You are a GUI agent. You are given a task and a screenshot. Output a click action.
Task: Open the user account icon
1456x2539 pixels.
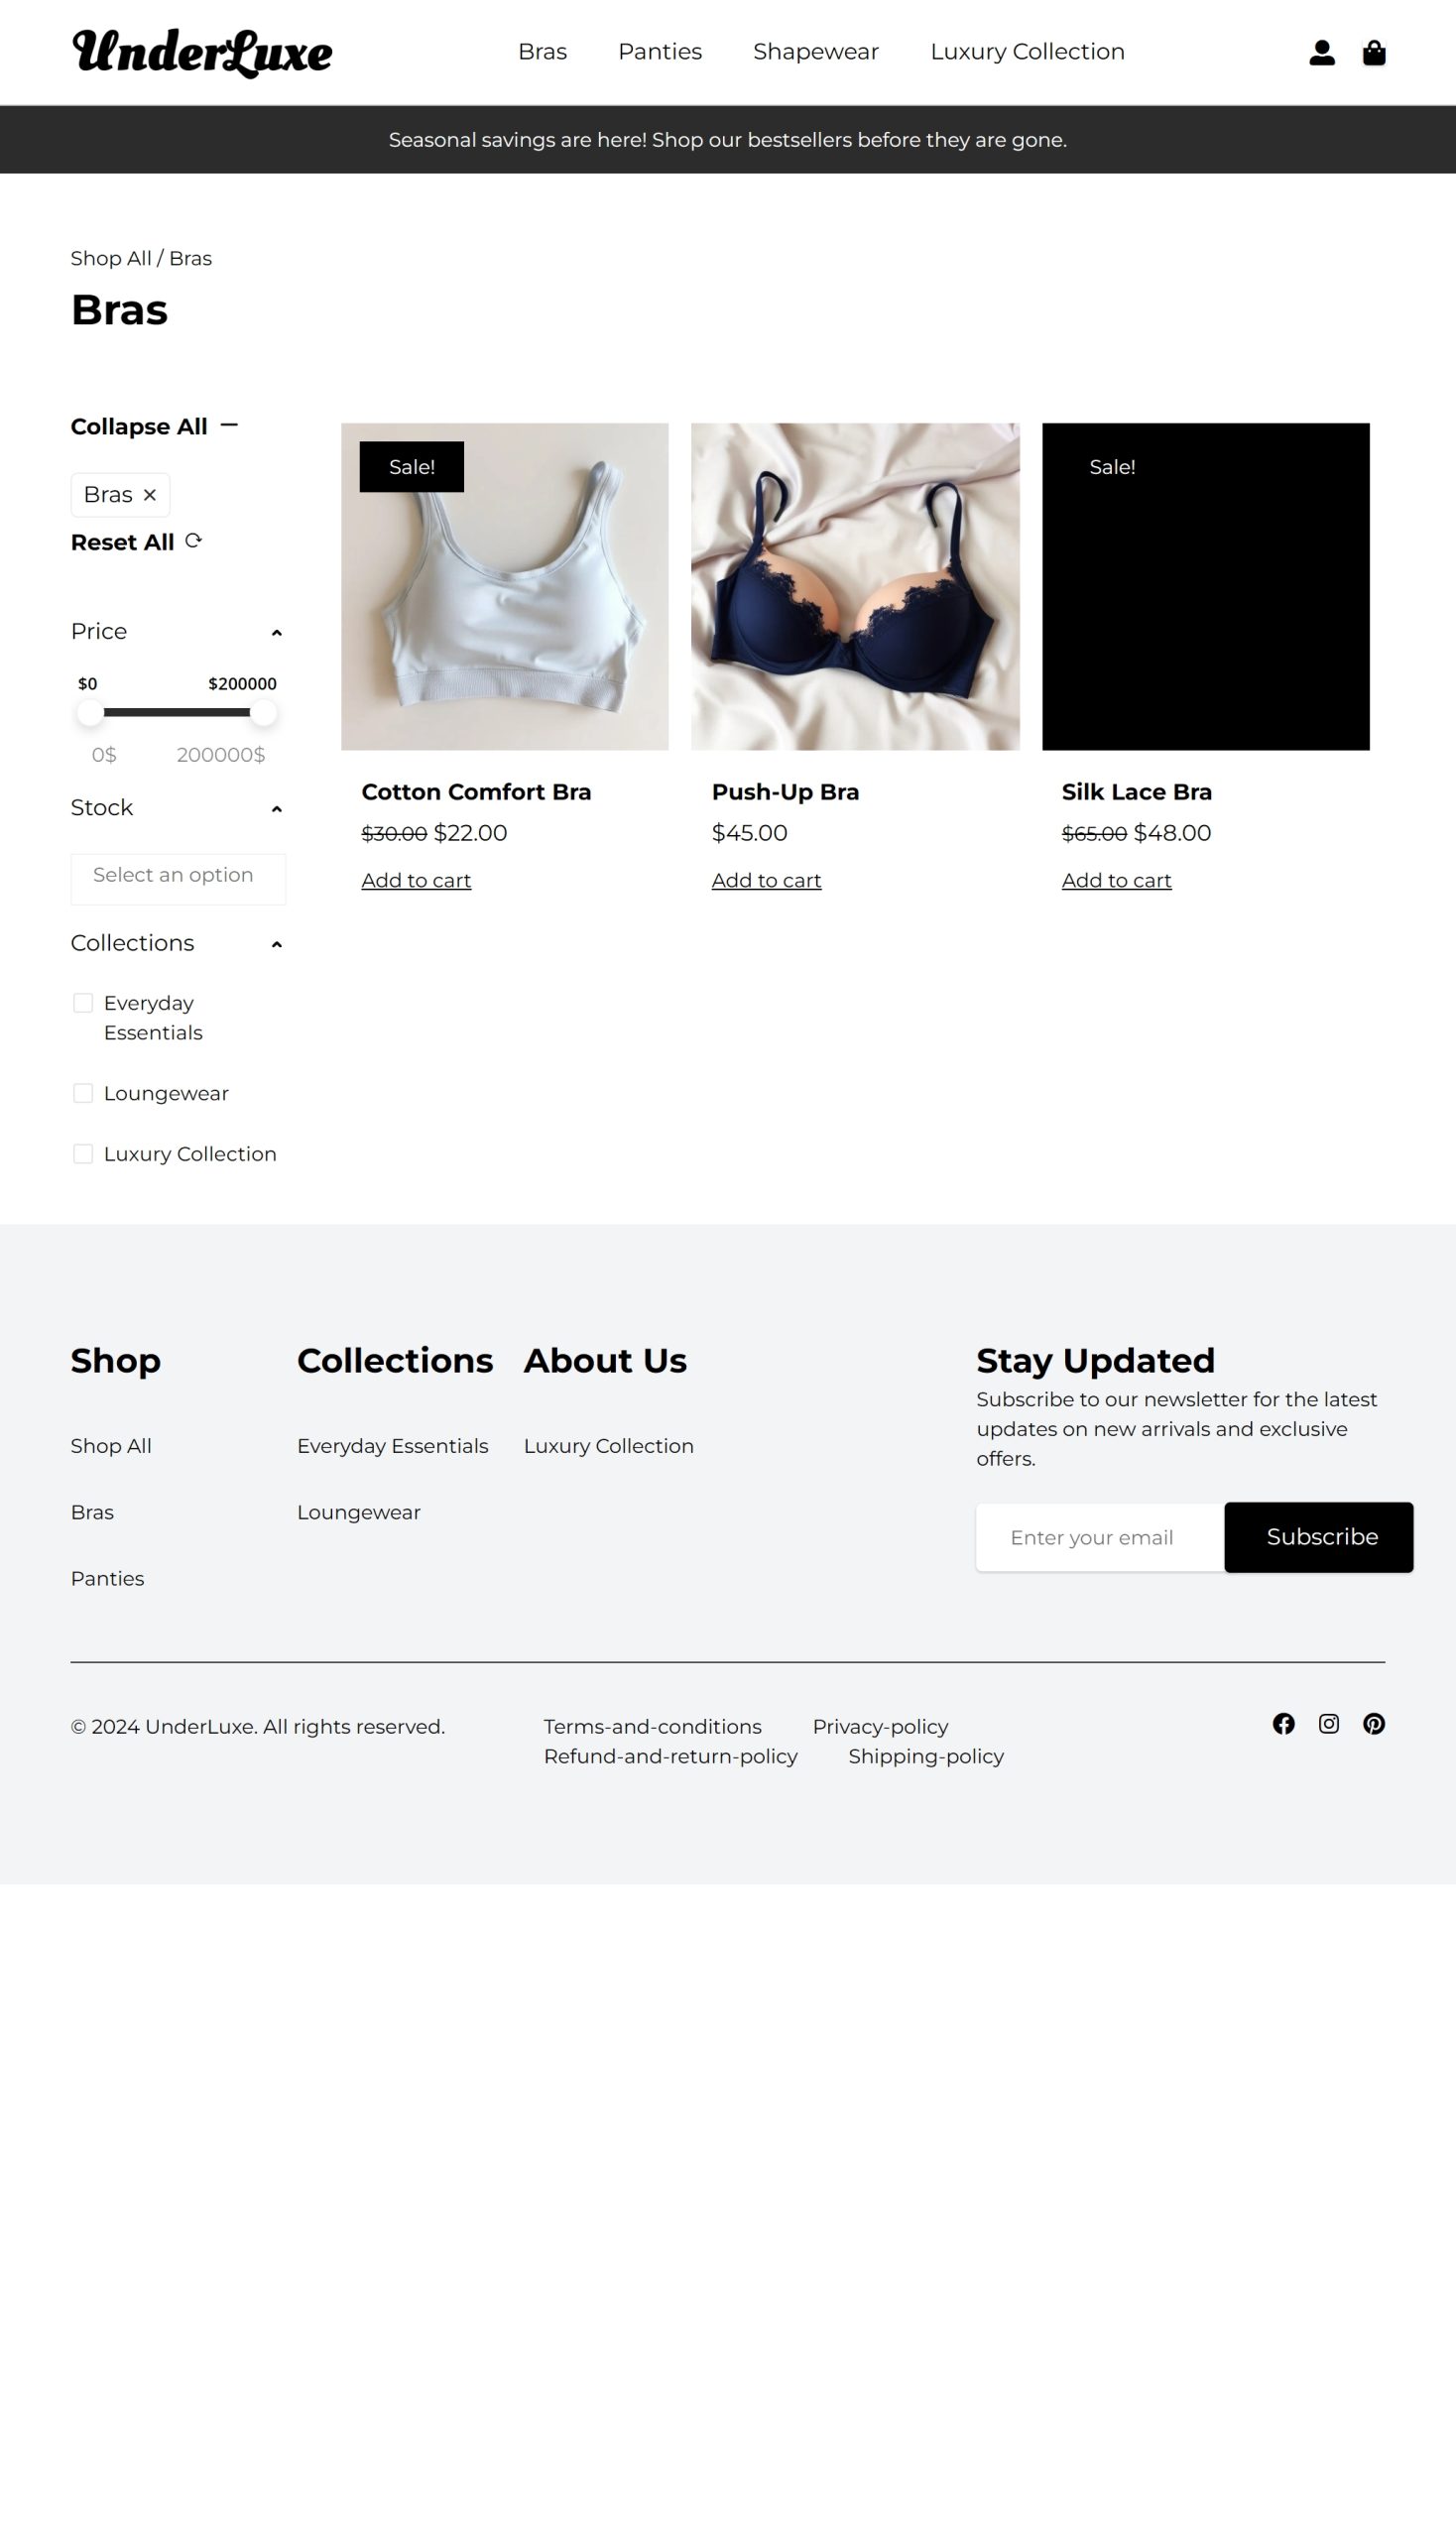[x=1321, y=52]
